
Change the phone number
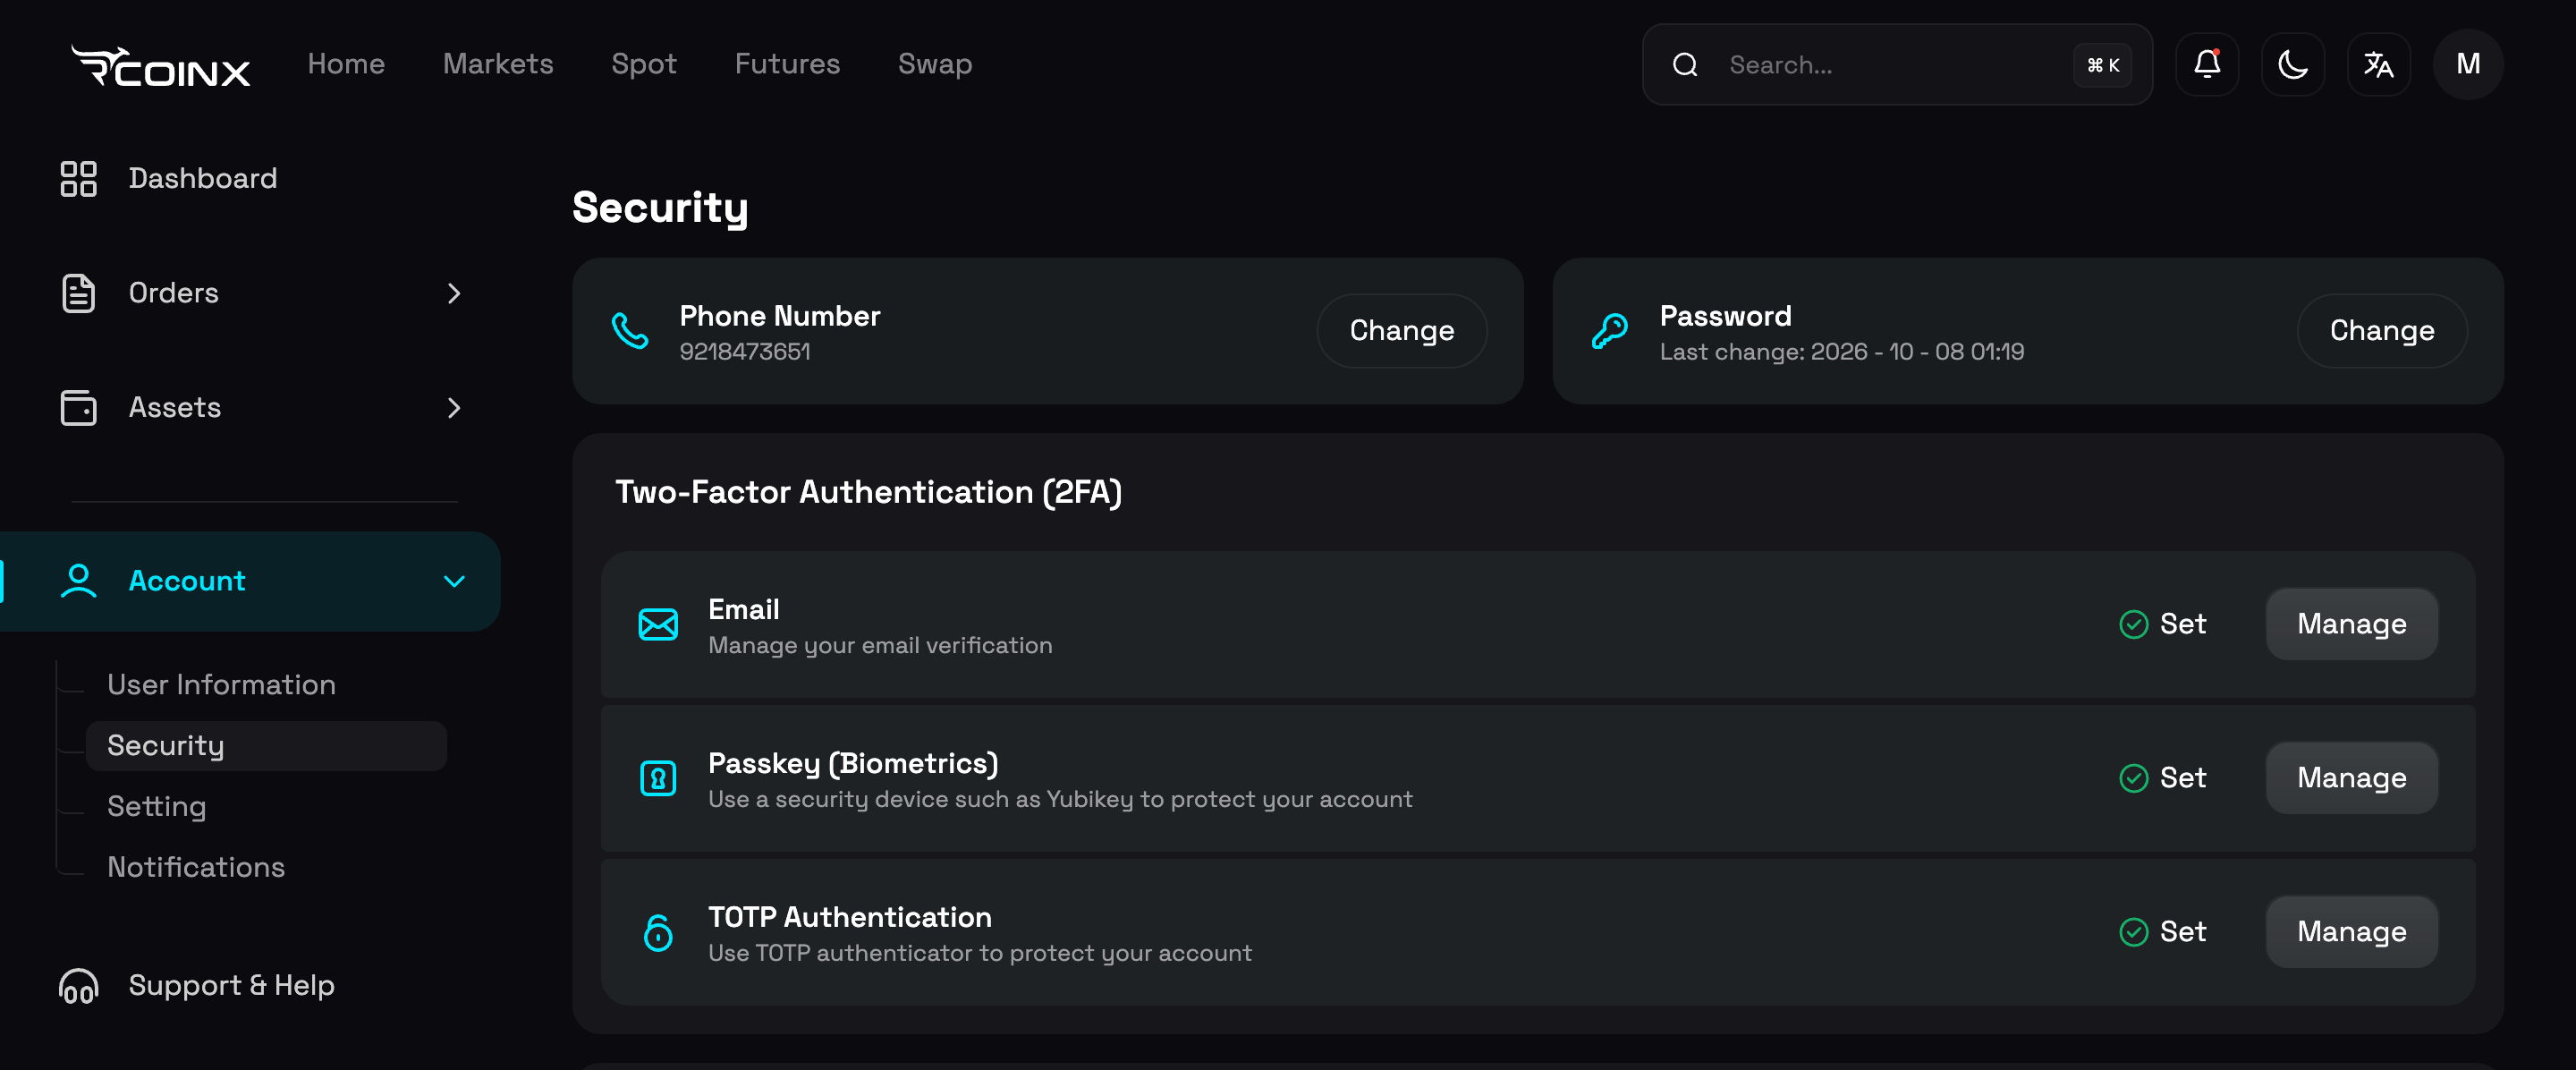(x=1402, y=331)
